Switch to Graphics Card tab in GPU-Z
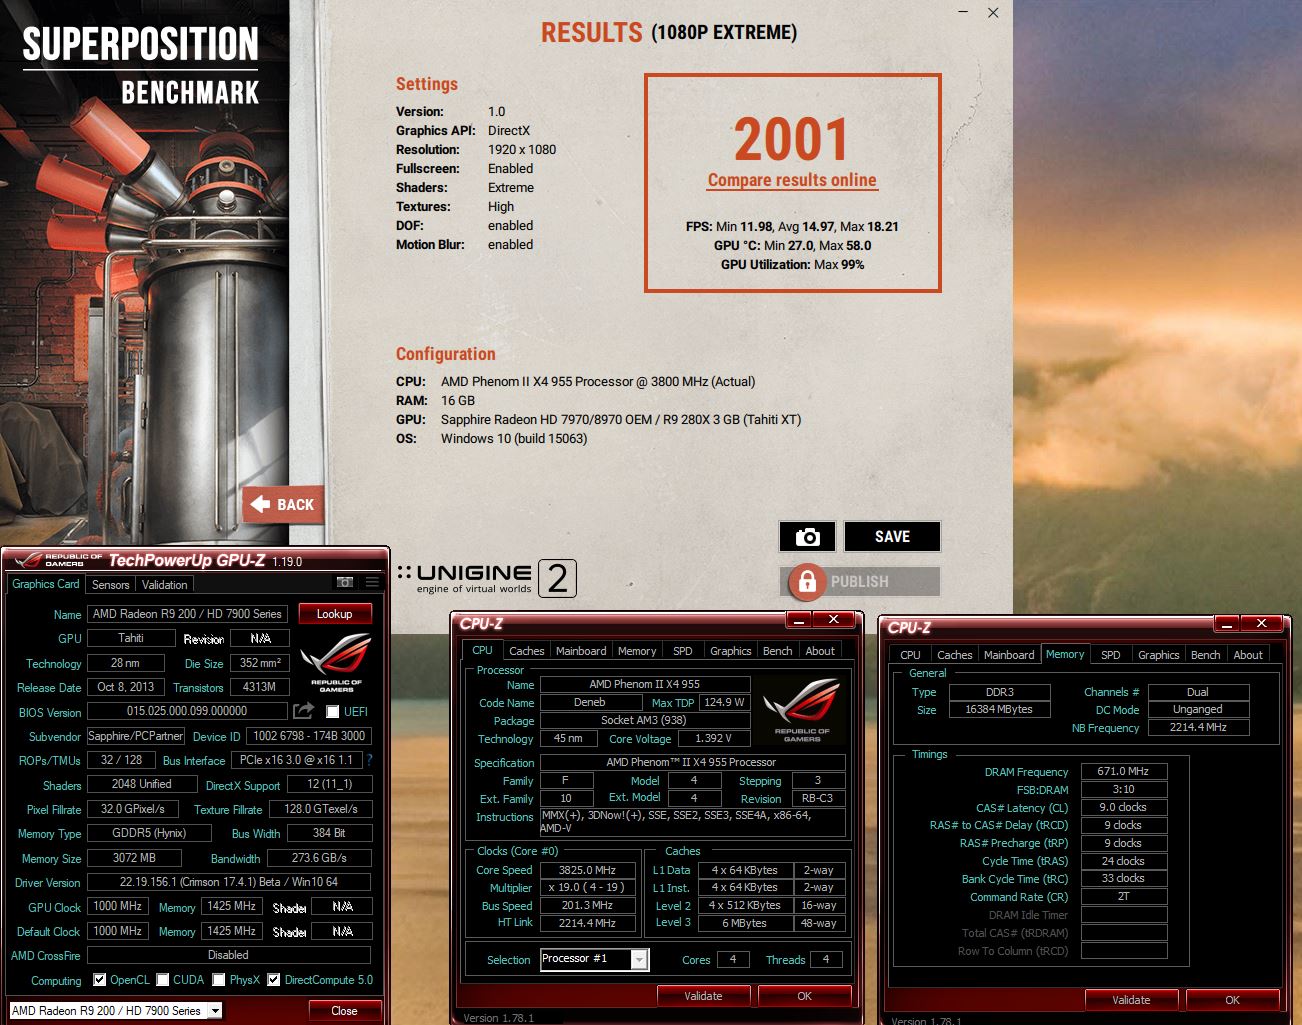Image resolution: width=1302 pixels, height=1025 pixels. (45, 584)
